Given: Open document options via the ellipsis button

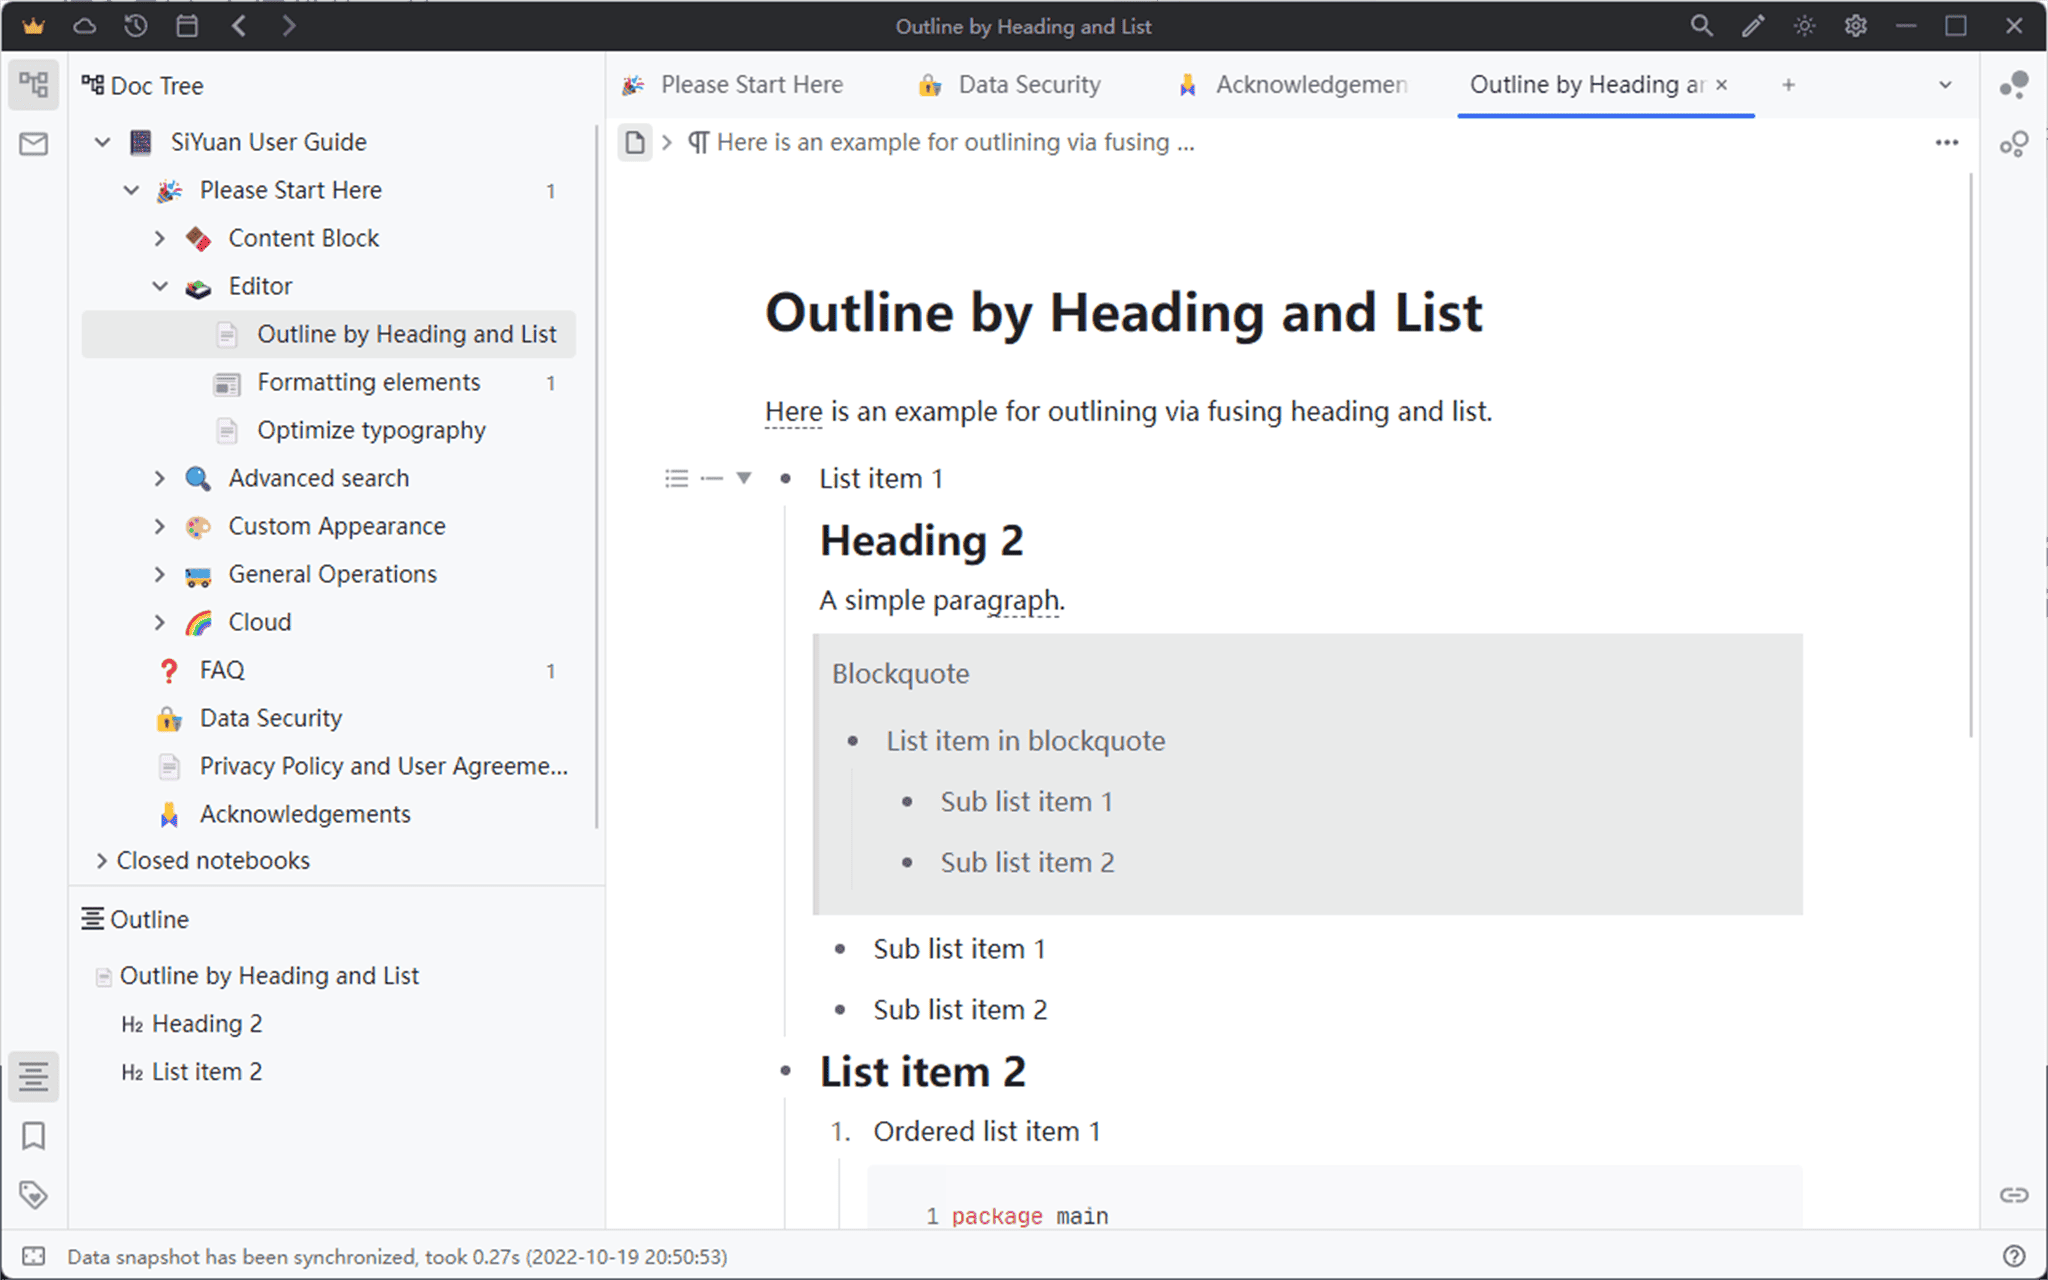Looking at the screenshot, I should pos(1947,142).
